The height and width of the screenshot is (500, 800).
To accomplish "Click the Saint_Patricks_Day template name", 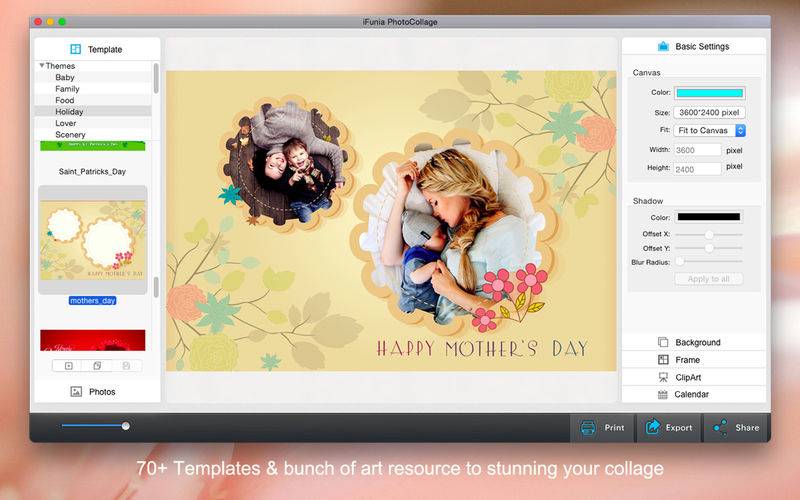I will click(x=92, y=171).
